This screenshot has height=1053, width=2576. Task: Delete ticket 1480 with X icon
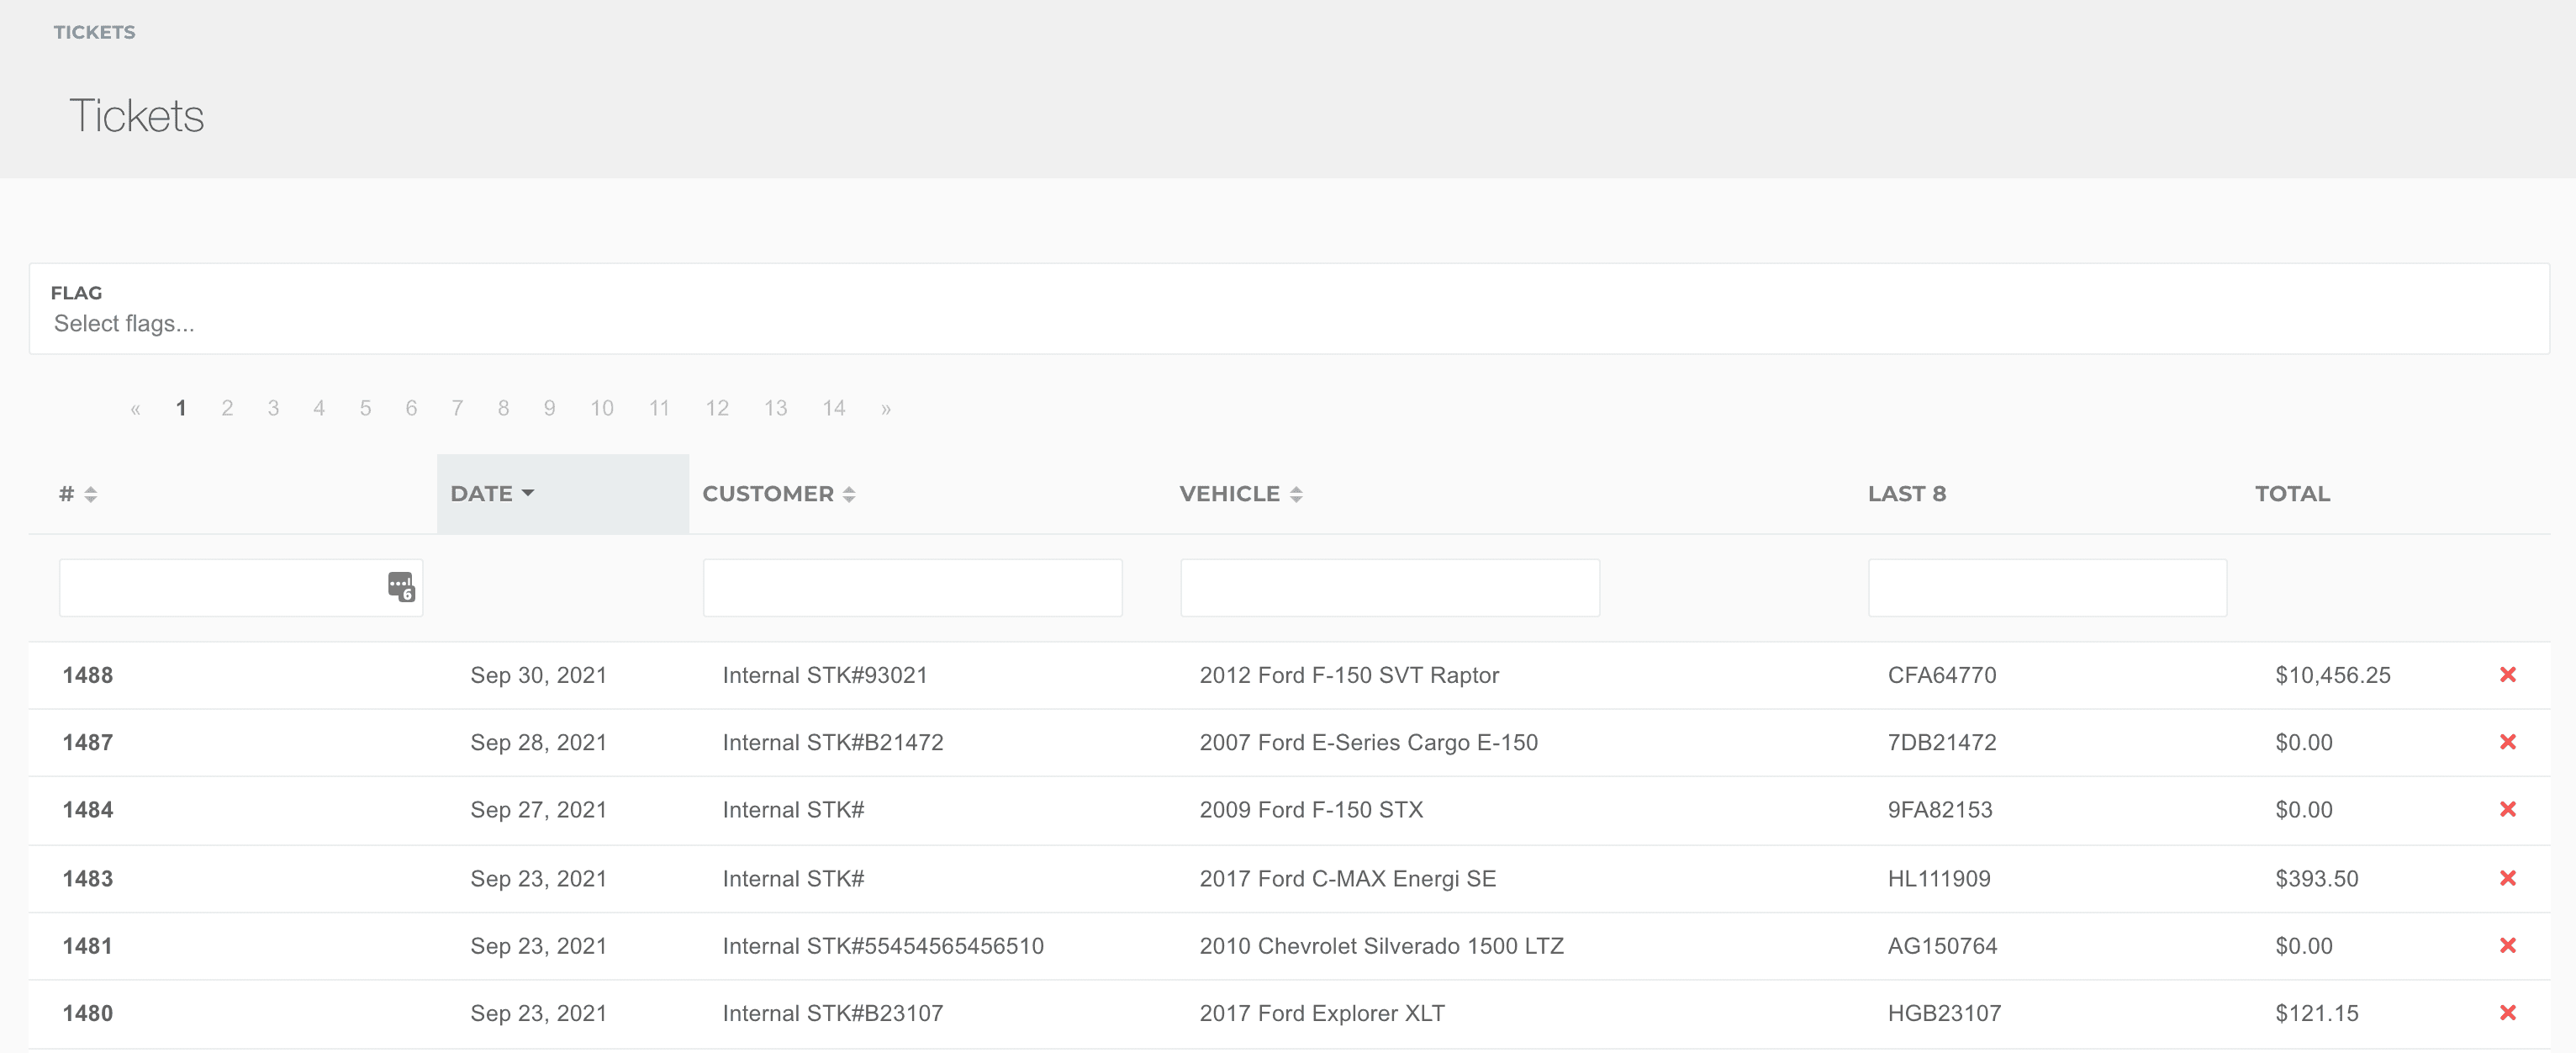pos(2507,1013)
